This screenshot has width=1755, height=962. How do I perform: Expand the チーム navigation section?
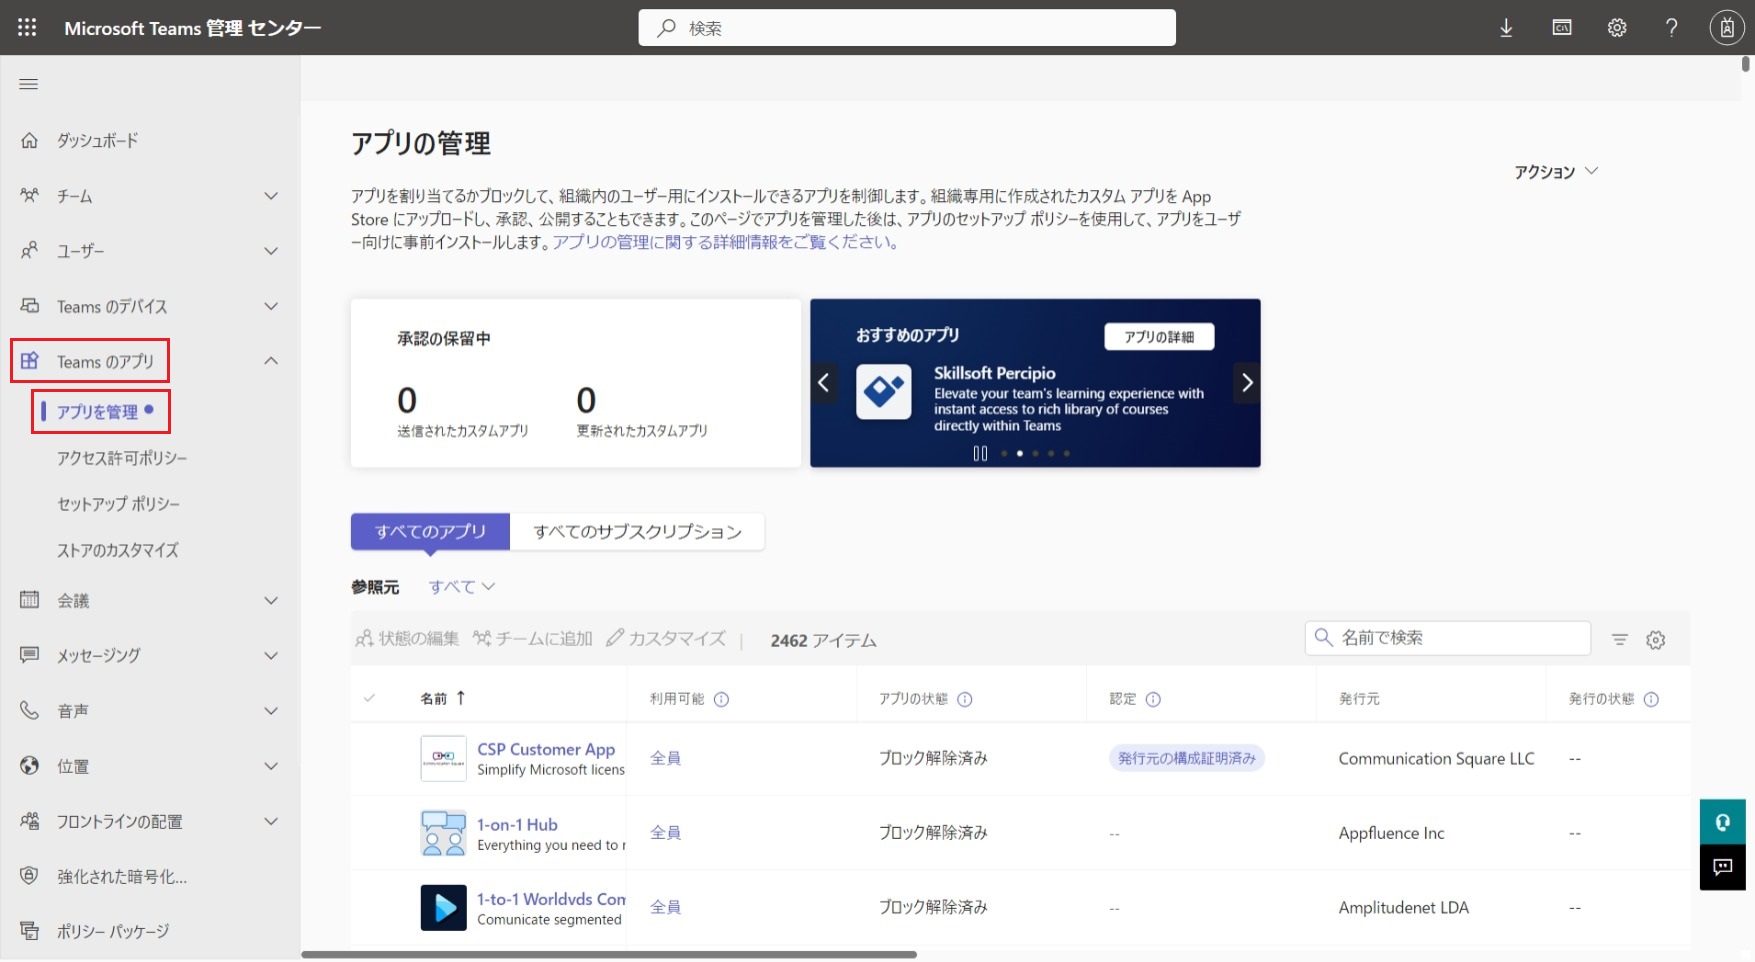271,196
